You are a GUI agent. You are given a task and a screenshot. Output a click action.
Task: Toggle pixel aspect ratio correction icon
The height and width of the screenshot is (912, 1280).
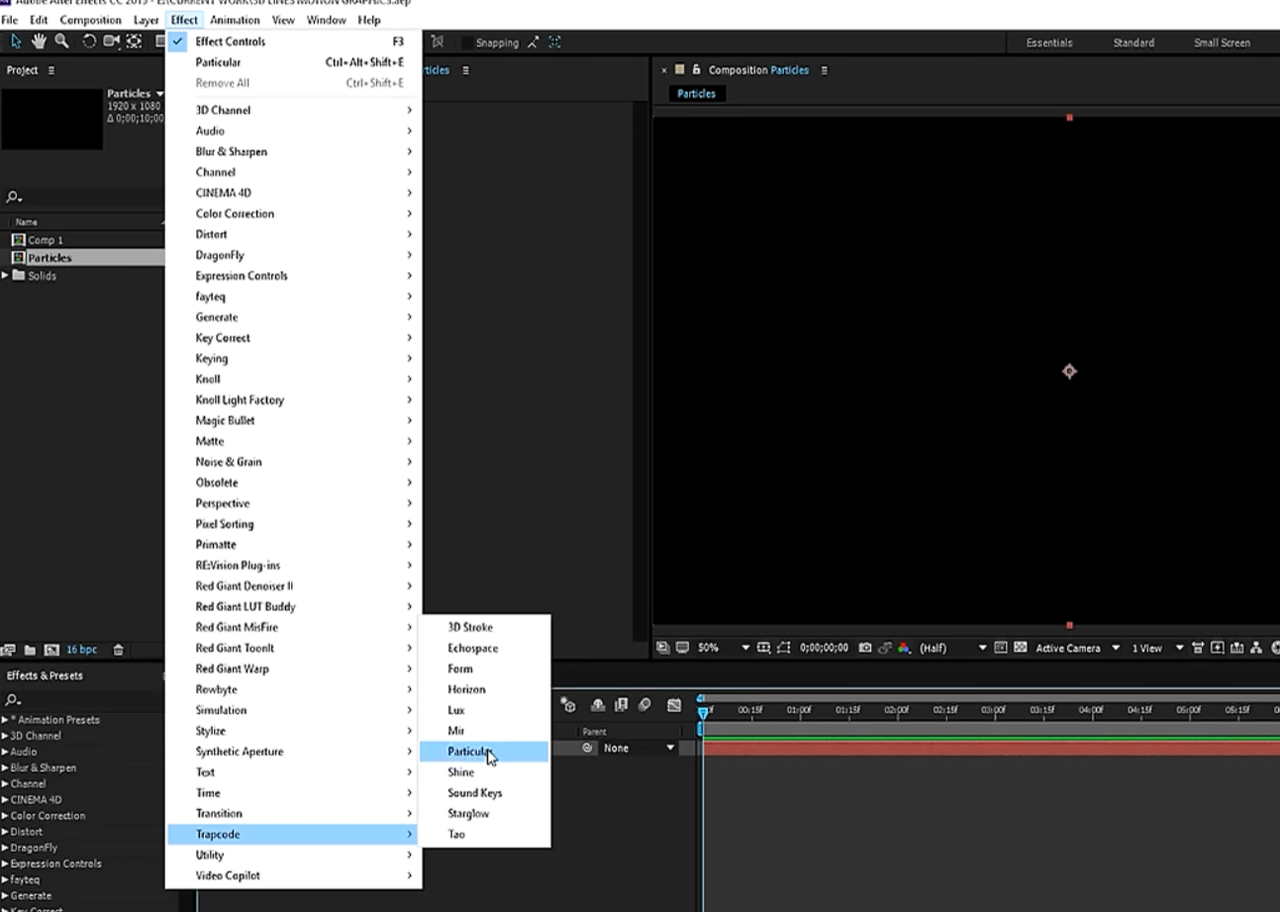1198,648
